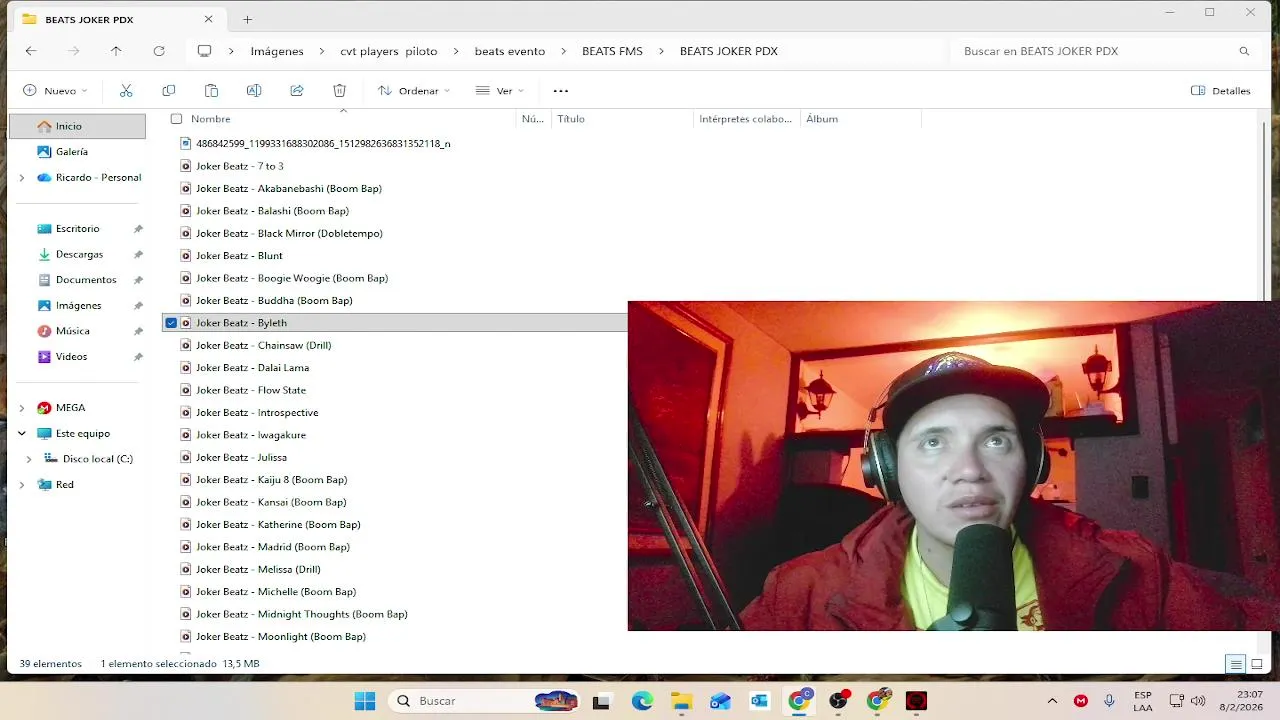Open Microsoft Edge from the taskbar

(642, 701)
